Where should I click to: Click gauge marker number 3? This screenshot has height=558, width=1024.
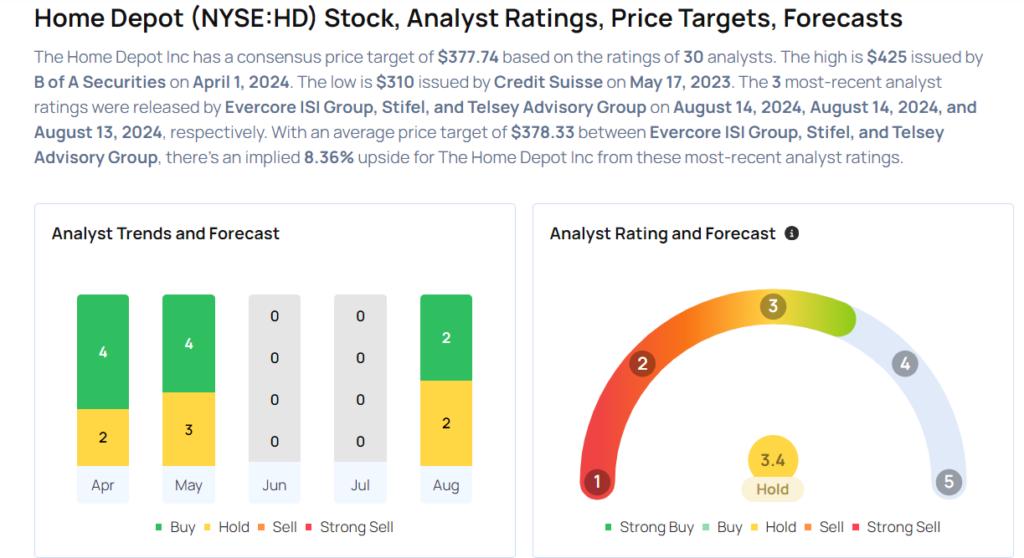click(773, 306)
